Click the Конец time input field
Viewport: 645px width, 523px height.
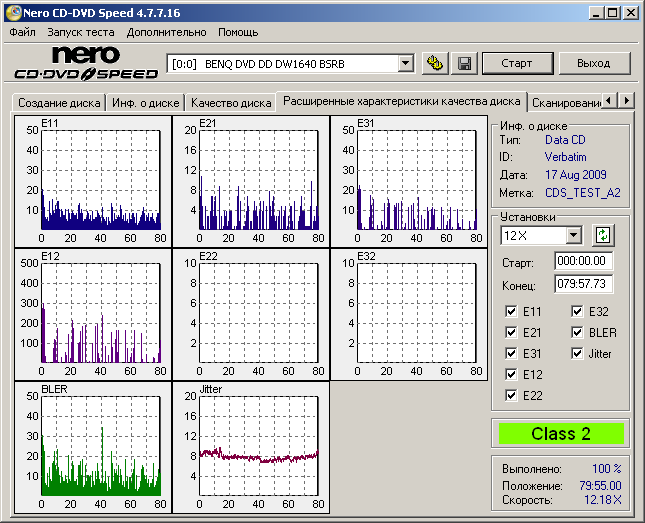point(583,284)
